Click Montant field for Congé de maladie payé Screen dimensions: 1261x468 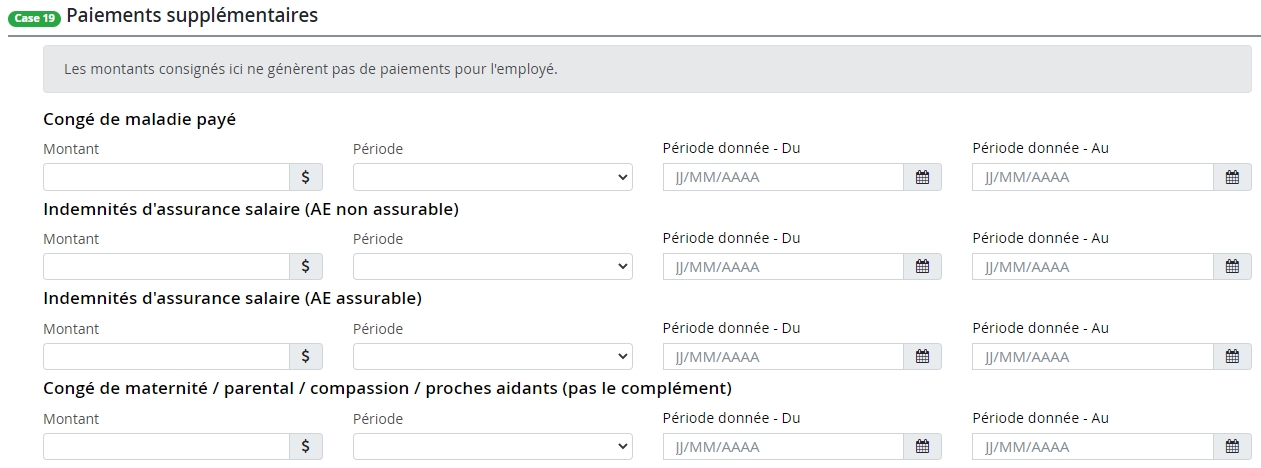pyautogui.click(x=166, y=177)
